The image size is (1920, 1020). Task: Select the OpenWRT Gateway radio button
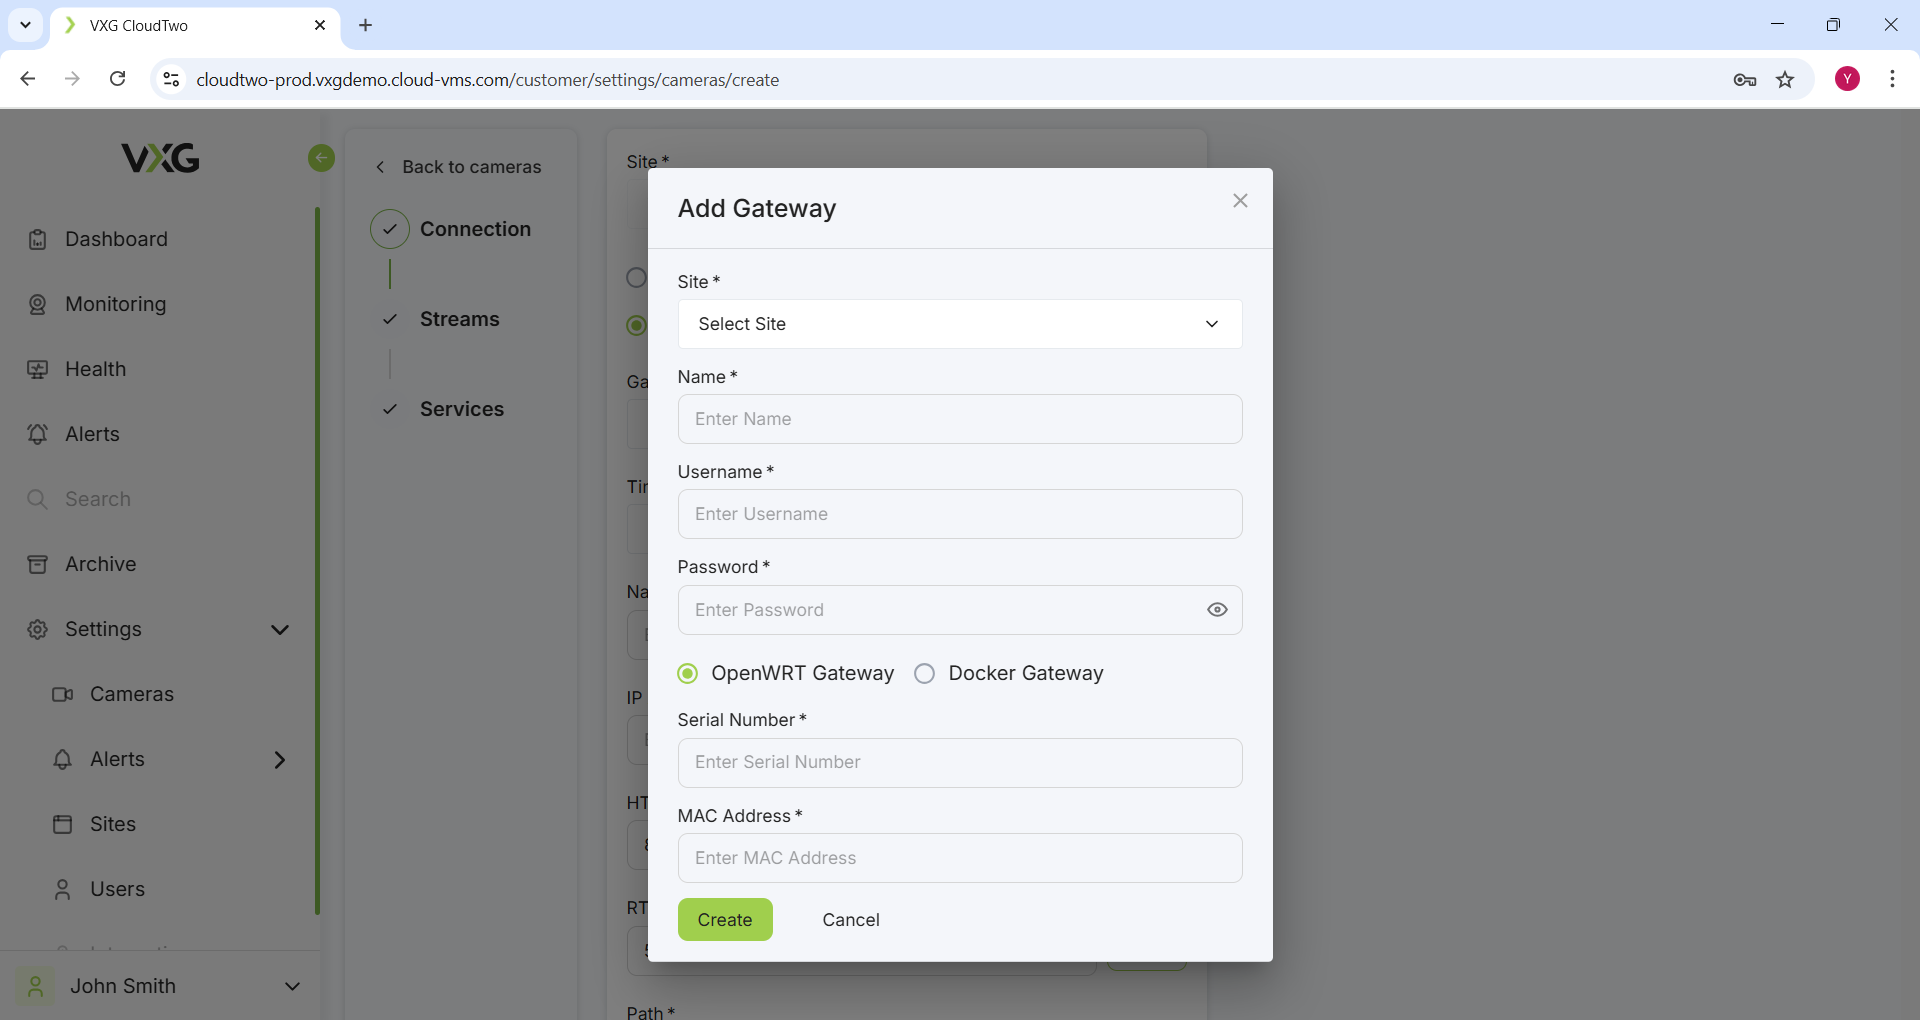coord(688,674)
